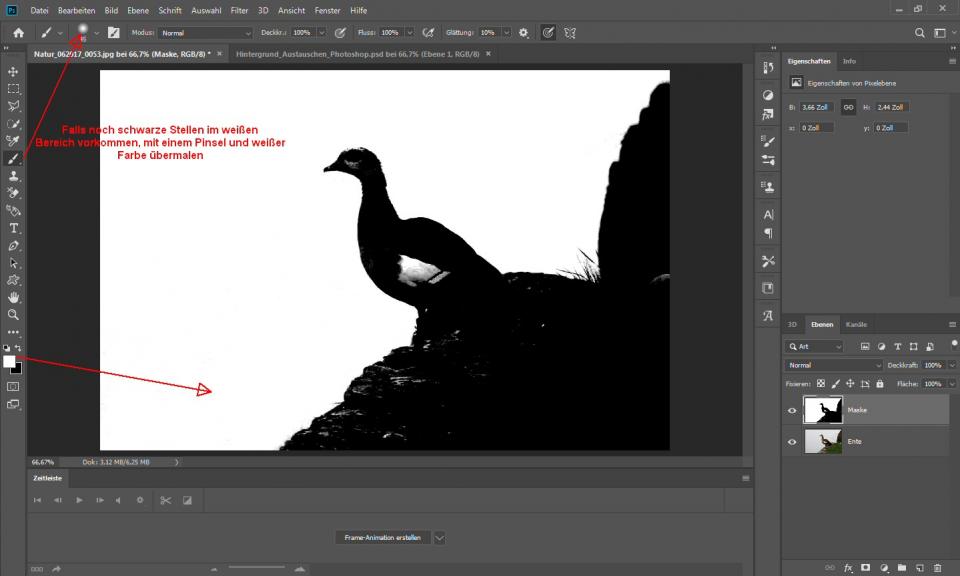The height and width of the screenshot is (576, 960).
Task: Expand the layer Deckkraft dropdown arrow
Action: [x=951, y=365]
